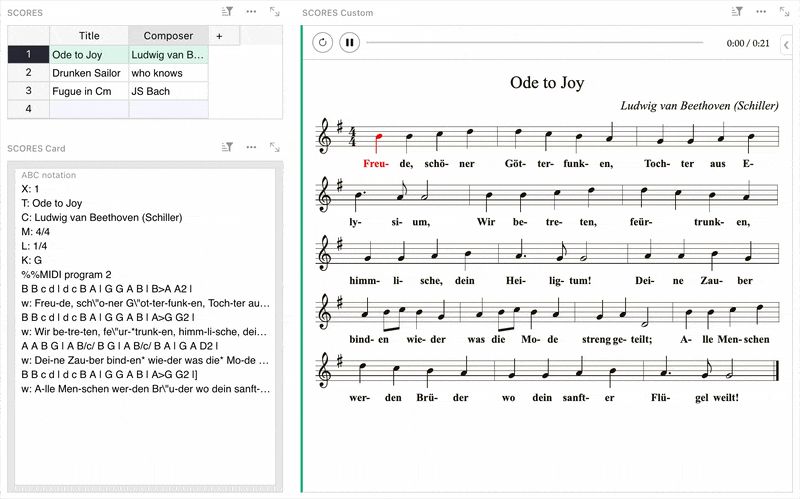Click the 'C: Ludwig van Beethoven (Schiller)' notation line

(102, 217)
